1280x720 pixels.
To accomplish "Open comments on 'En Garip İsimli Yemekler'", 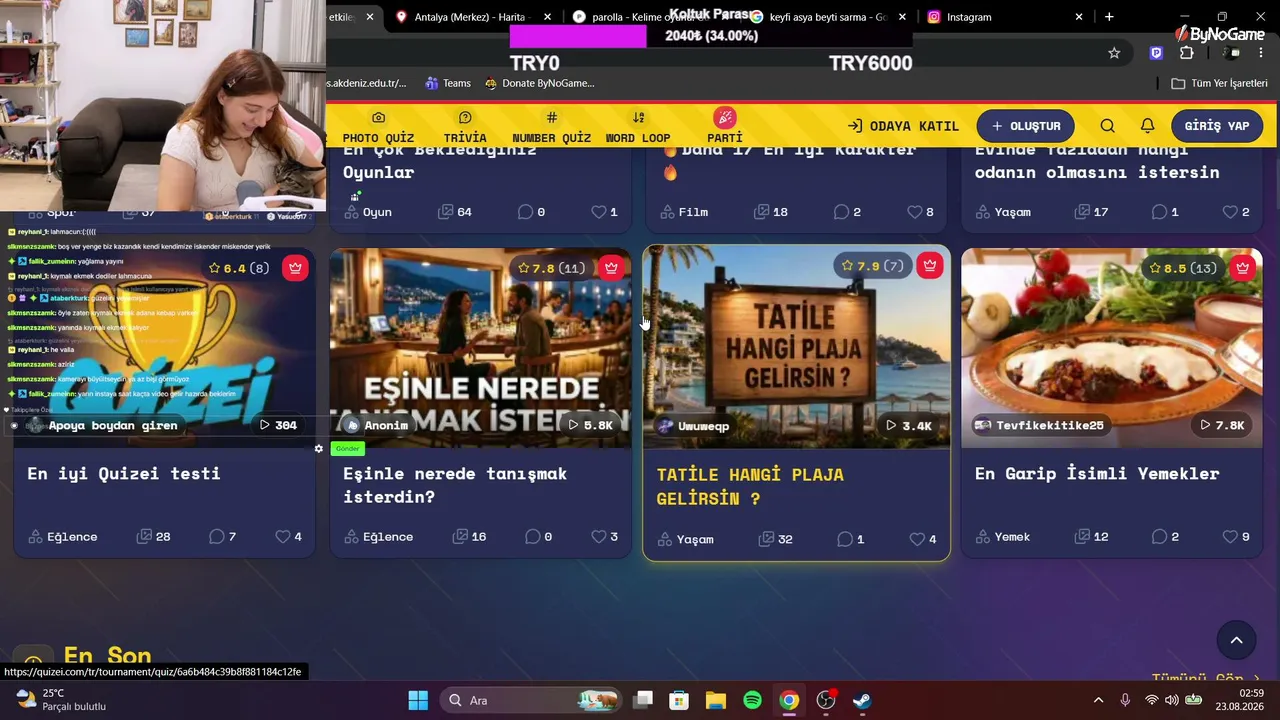I will 1164,537.
